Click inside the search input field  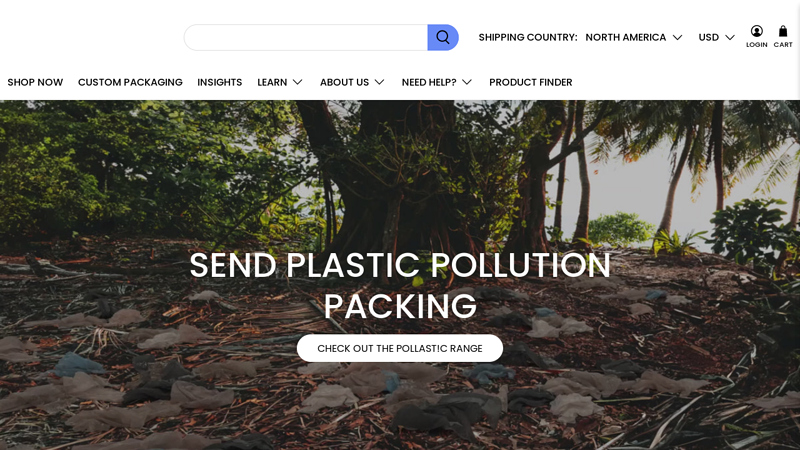(x=306, y=37)
